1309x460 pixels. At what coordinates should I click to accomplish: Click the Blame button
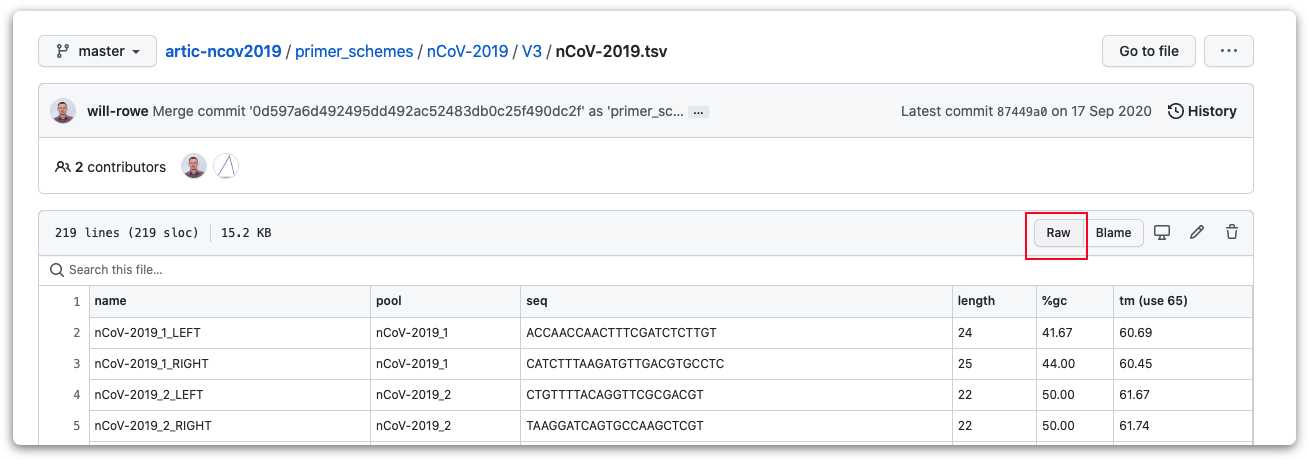point(1113,233)
